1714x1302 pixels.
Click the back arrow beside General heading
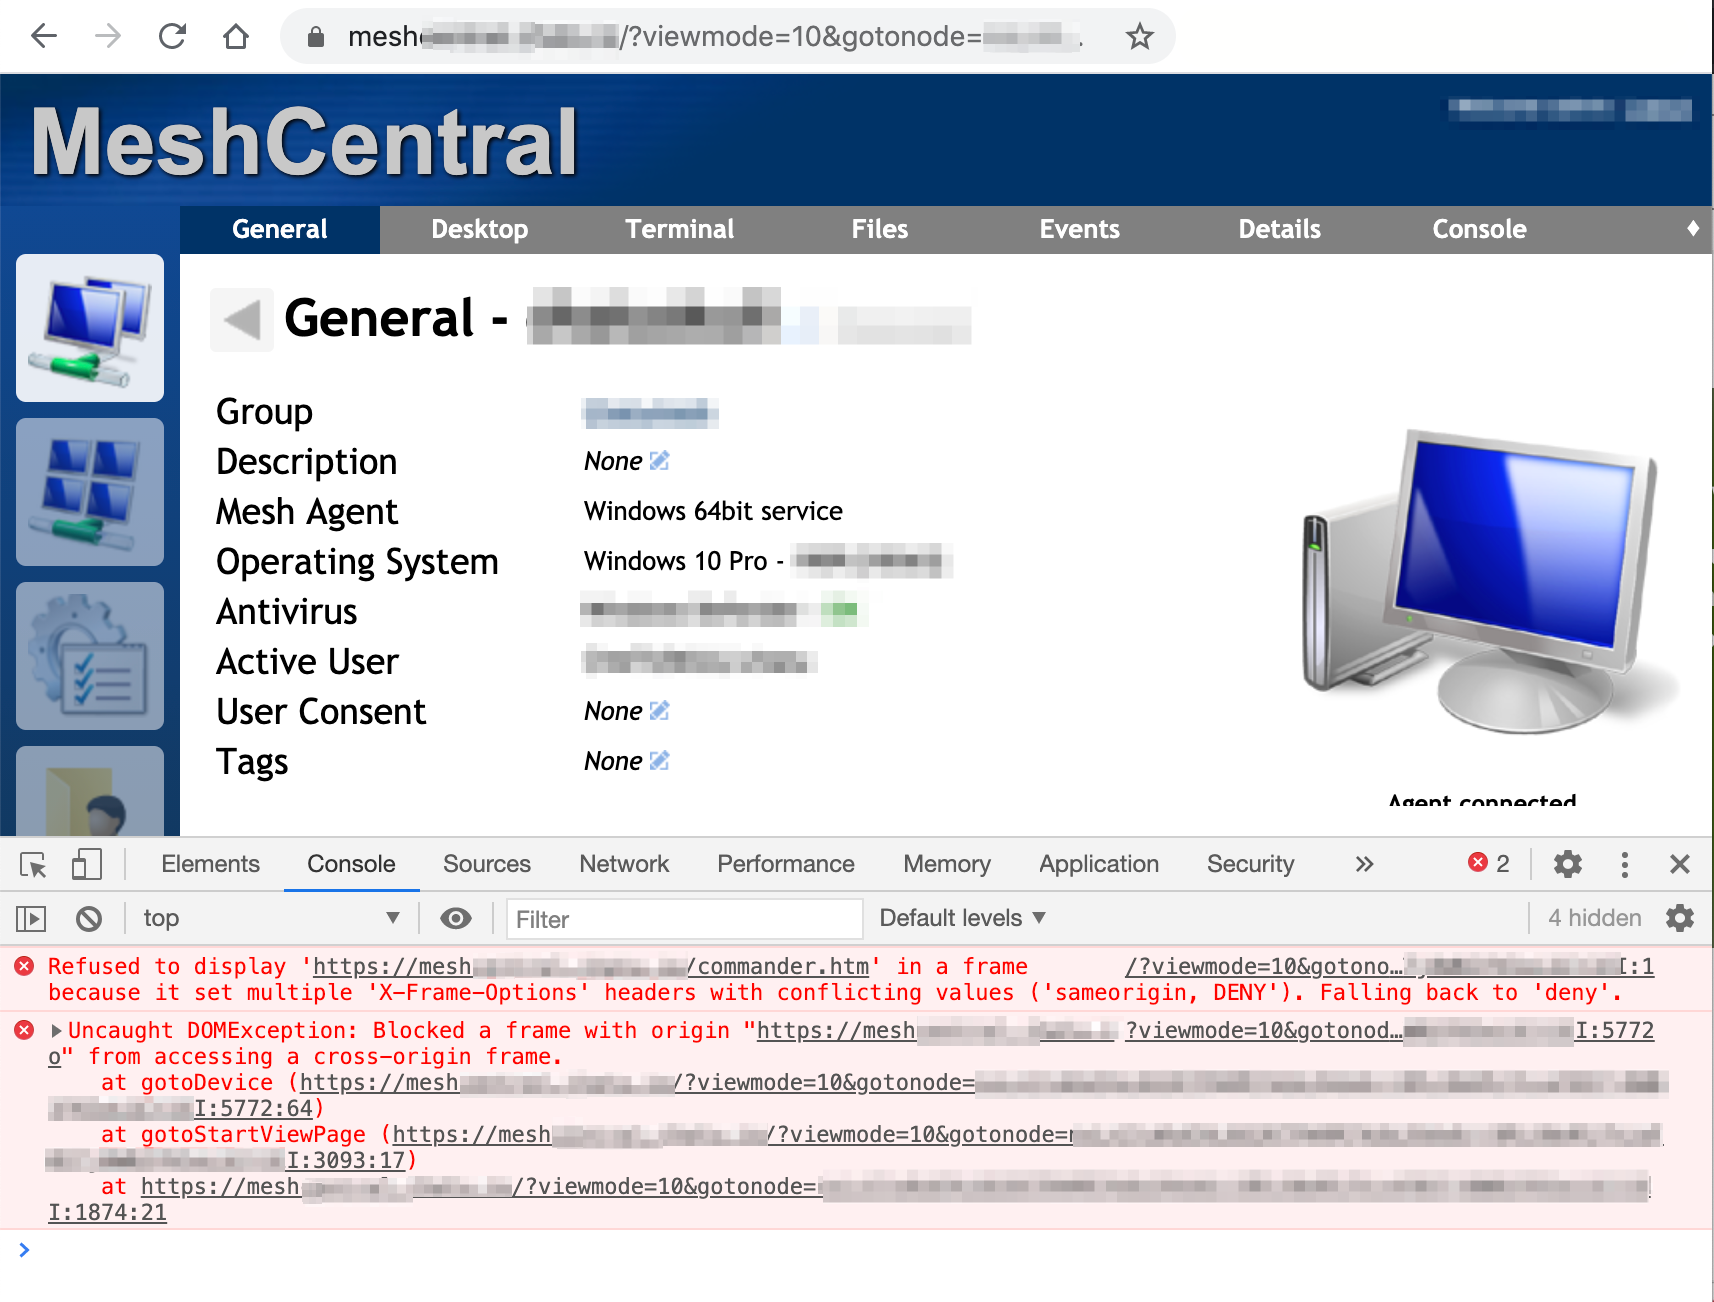click(241, 319)
